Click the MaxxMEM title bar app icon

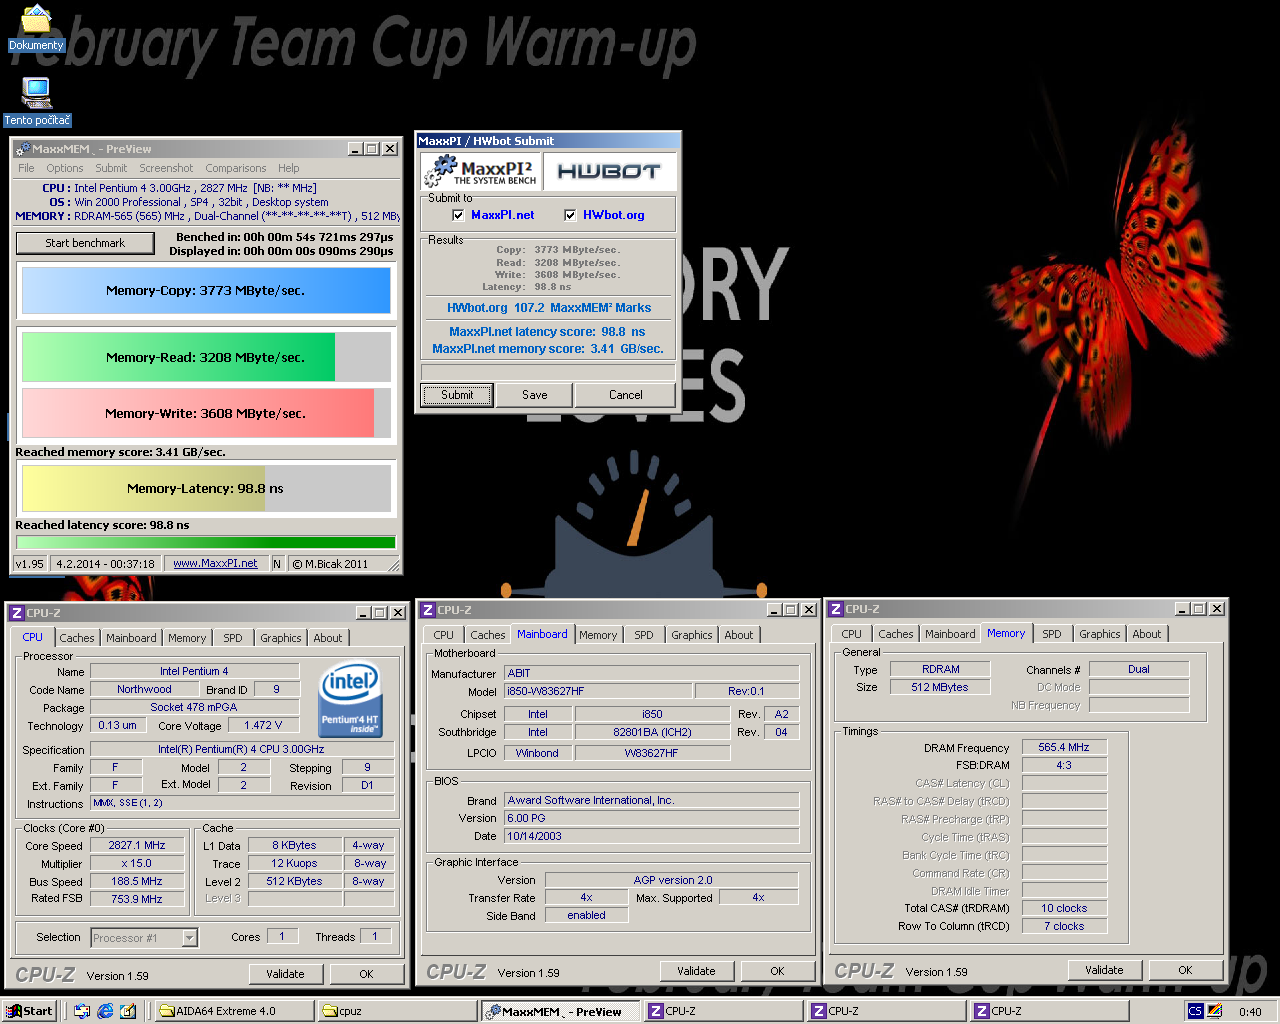23,149
